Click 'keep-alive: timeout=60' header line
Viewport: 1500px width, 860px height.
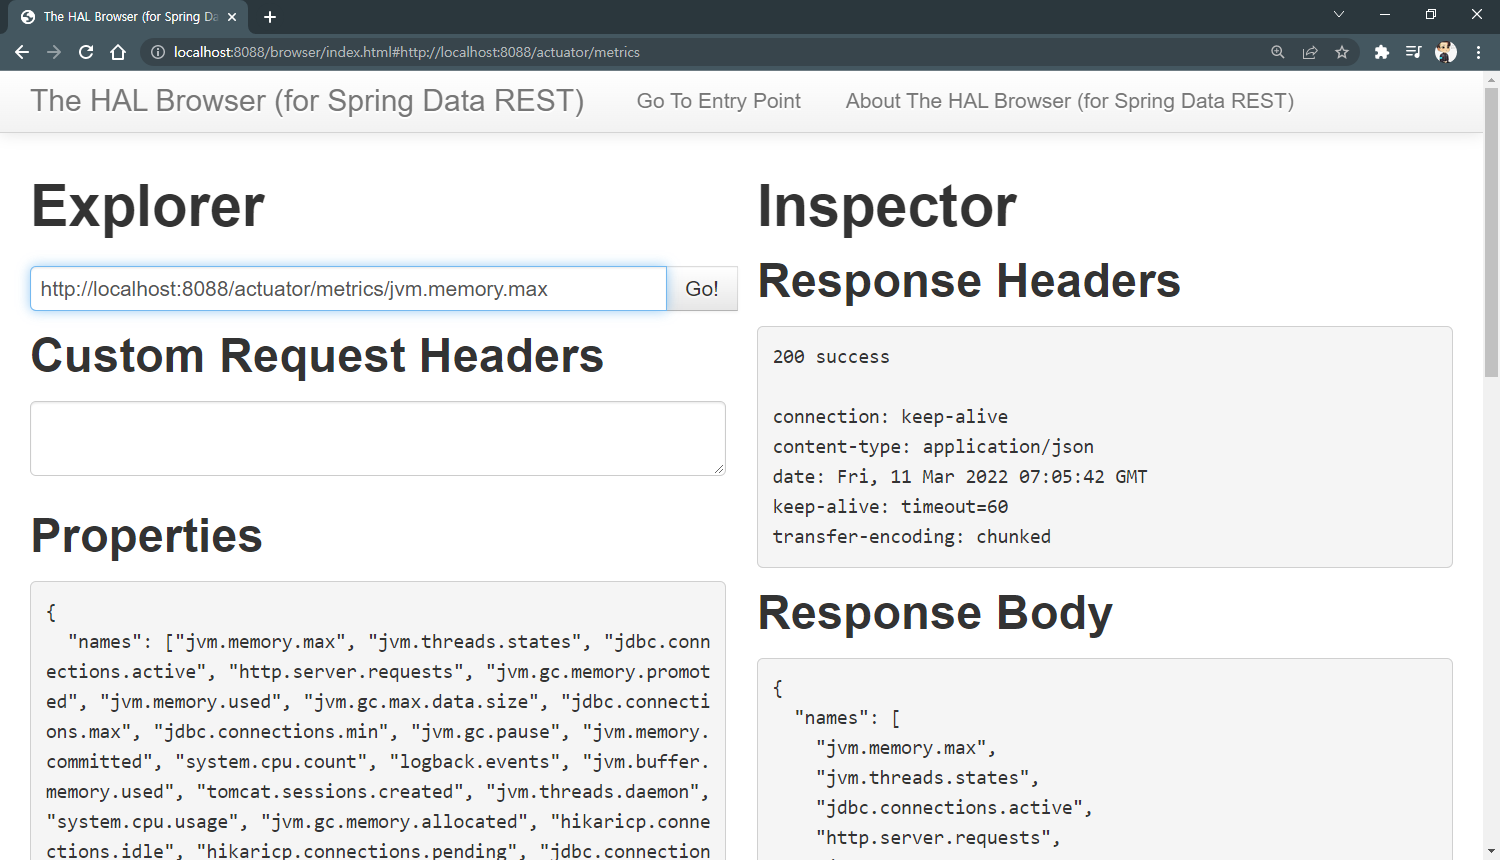pyautogui.click(x=890, y=507)
